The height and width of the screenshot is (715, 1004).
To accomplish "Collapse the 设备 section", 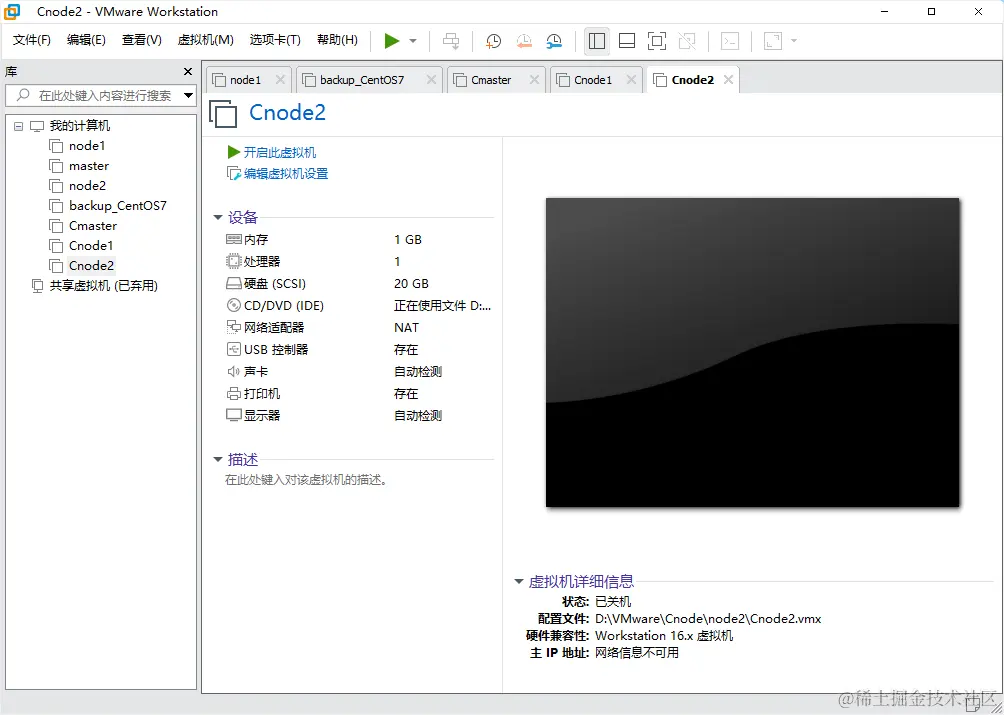I will pos(218,218).
